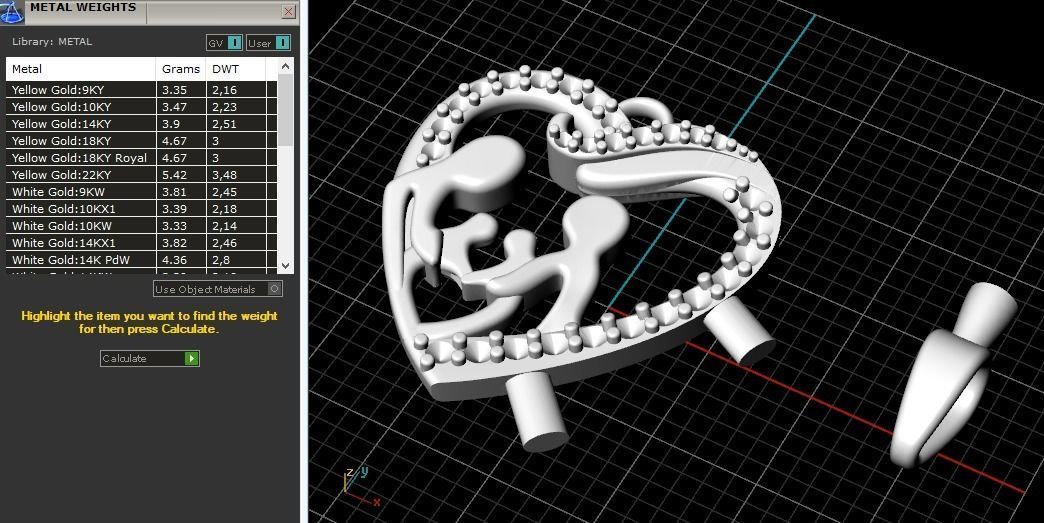
Task: Select the White Gold:14KX1 row
Action: (x=141, y=243)
